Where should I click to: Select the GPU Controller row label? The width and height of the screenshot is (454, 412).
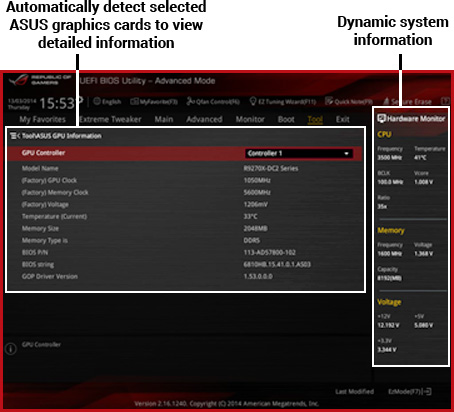(43, 153)
